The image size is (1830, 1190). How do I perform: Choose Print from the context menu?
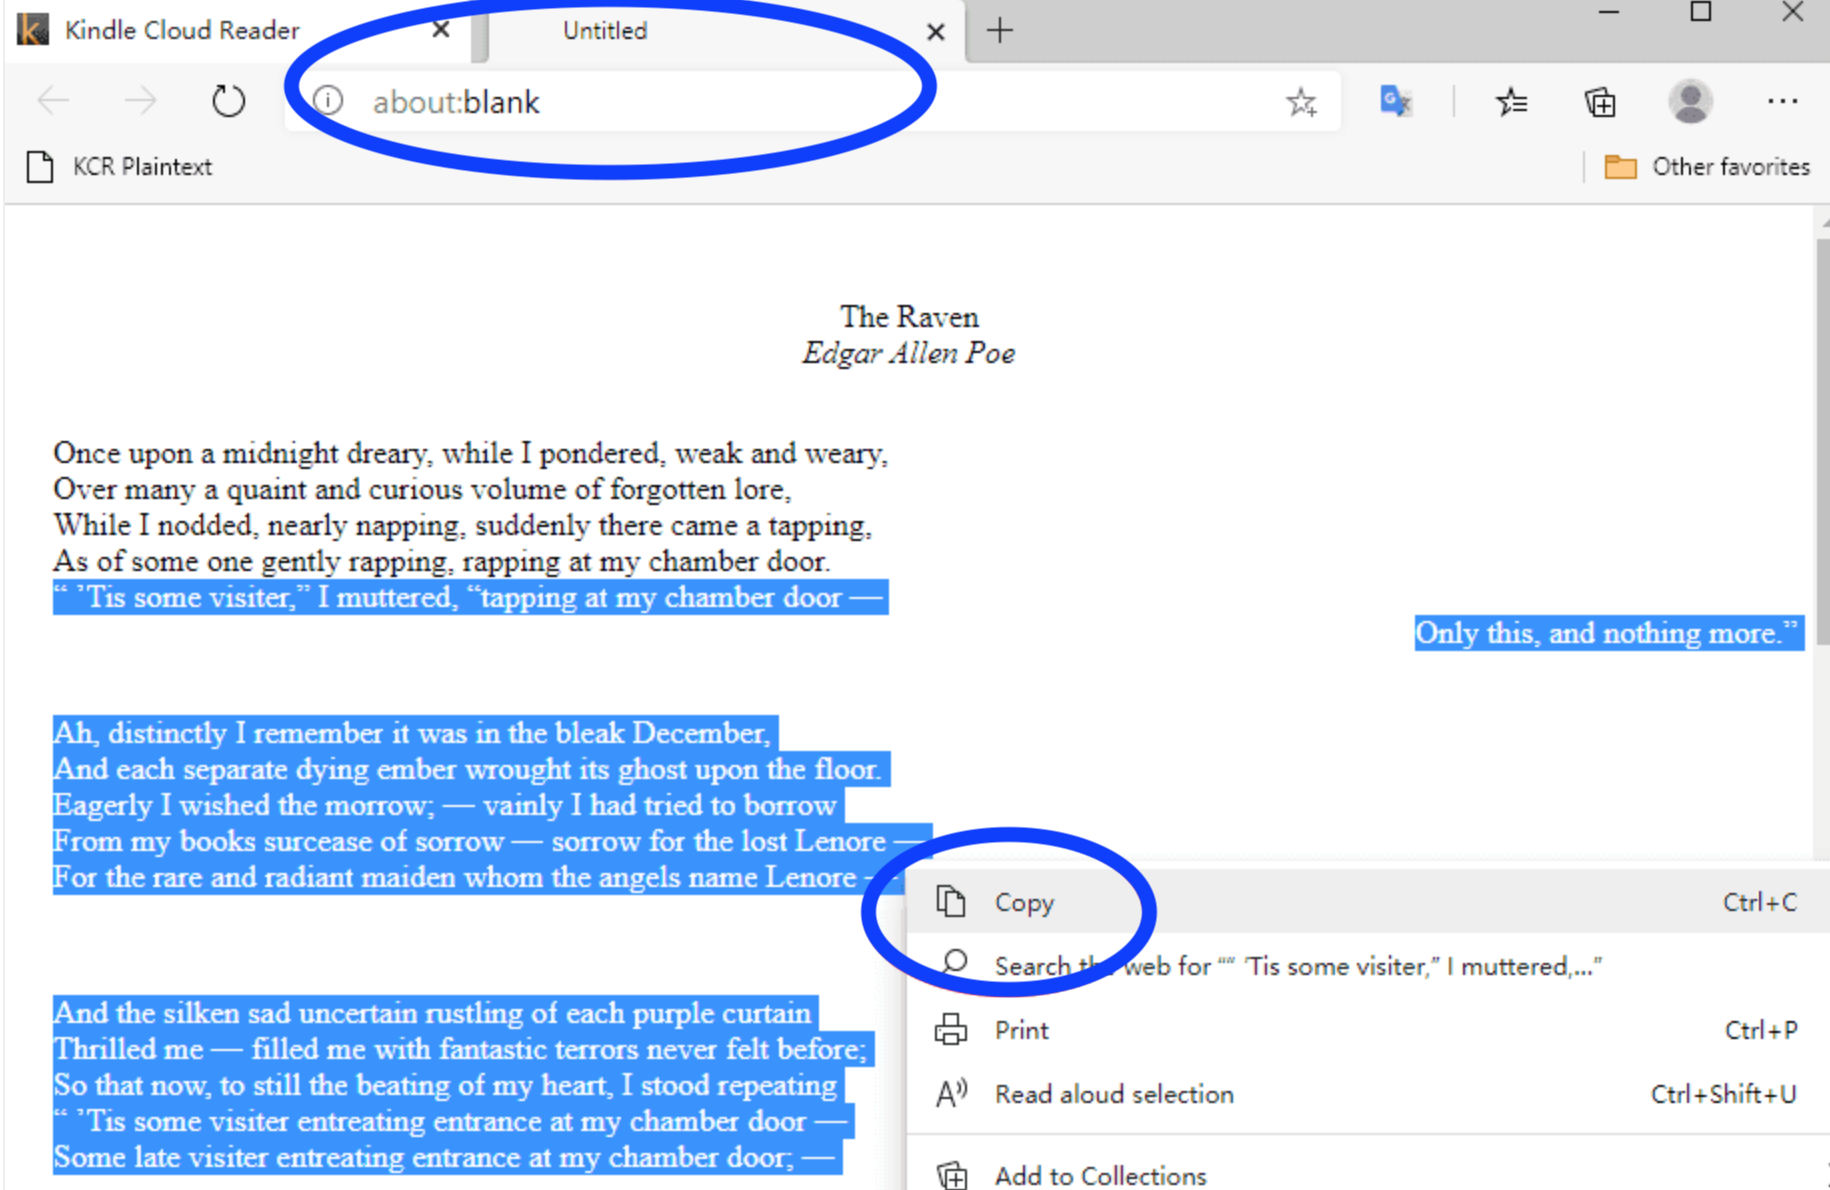coord(1368,1030)
